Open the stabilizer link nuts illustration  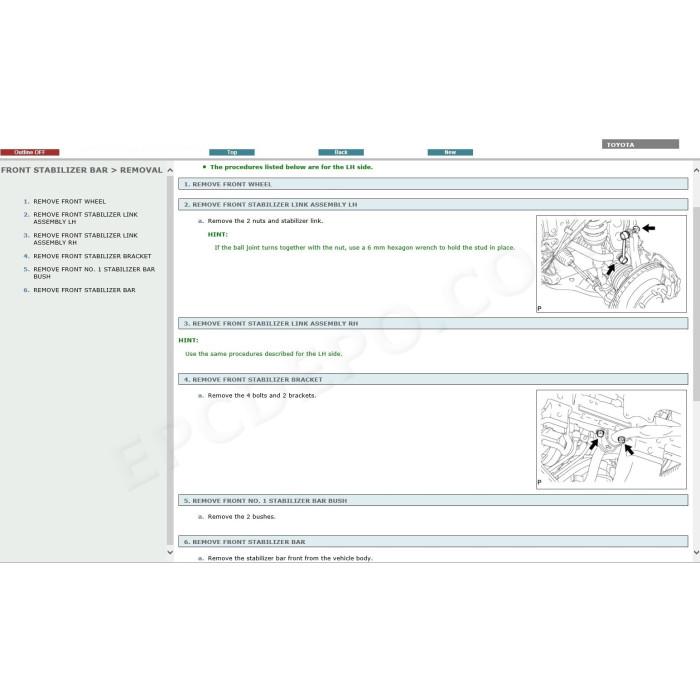tap(611, 264)
